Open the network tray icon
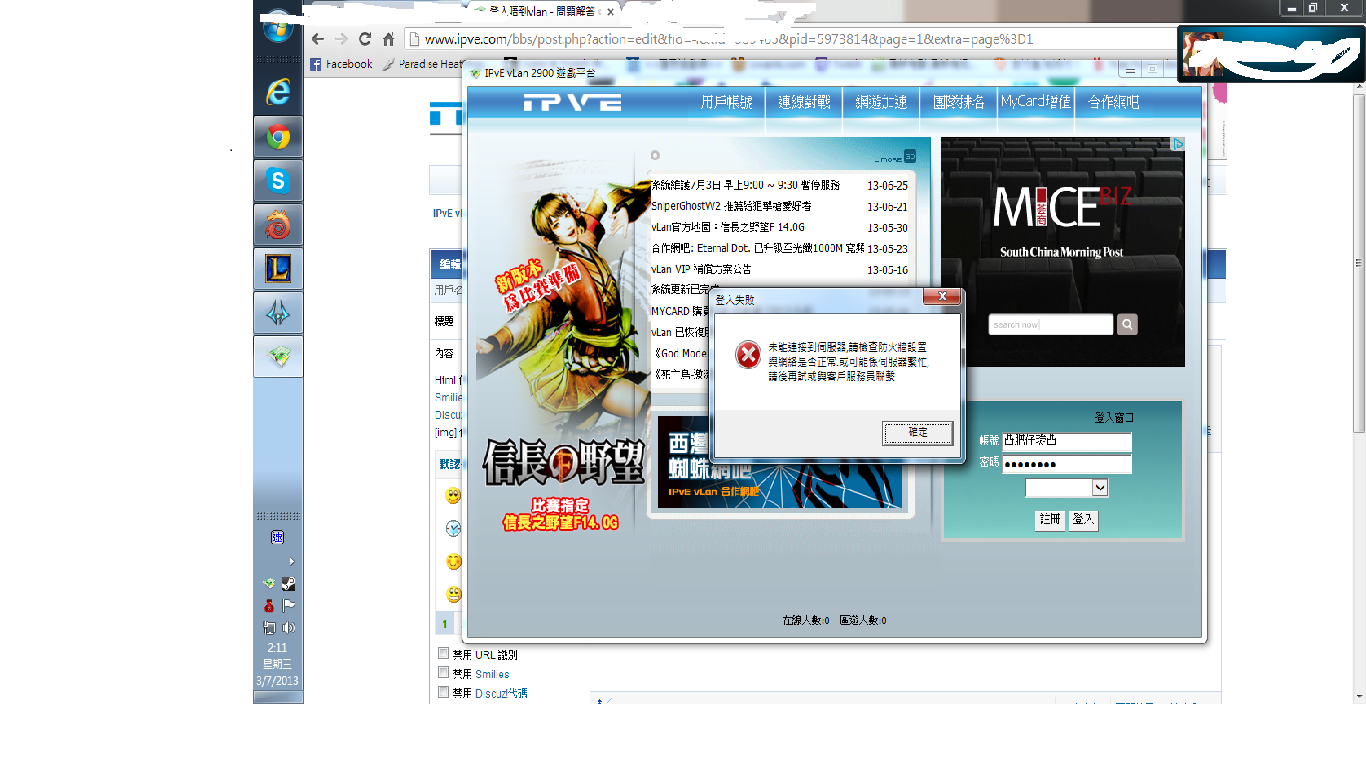 point(268,628)
